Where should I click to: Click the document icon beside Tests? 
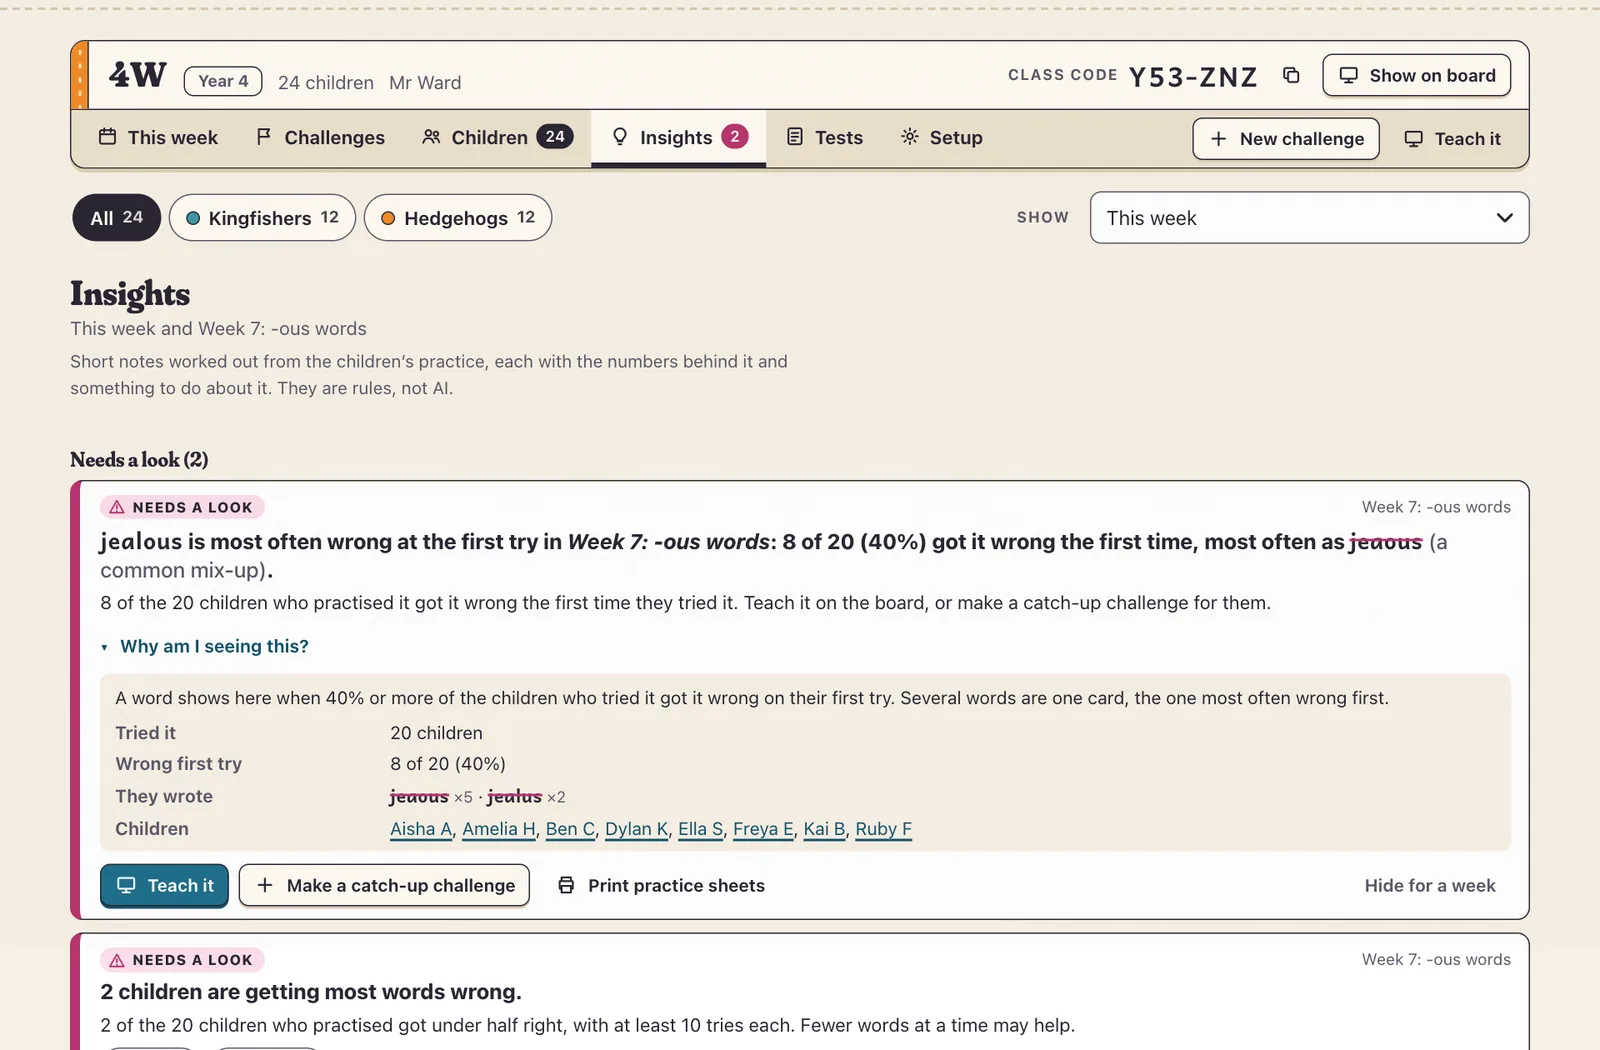tap(795, 136)
